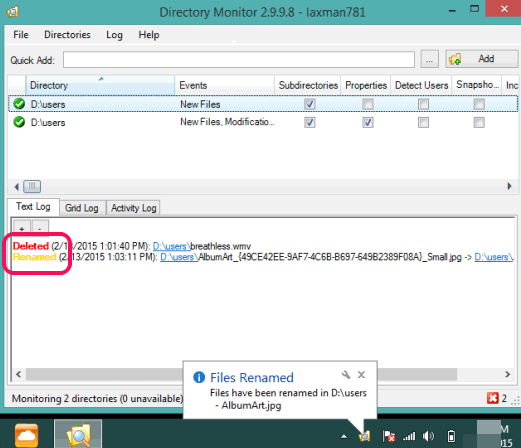Screen dimensions: 521x448
Task: Click the volume speaker tray icon
Action: [x=428, y=436]
